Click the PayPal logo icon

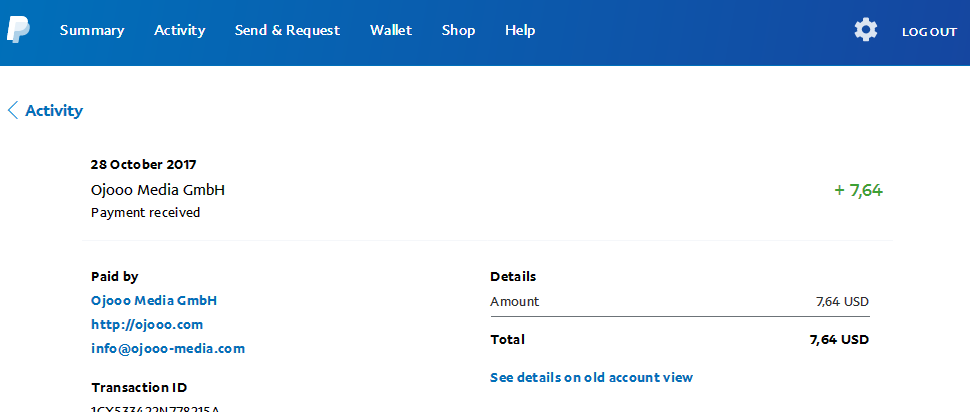[18, 30]
